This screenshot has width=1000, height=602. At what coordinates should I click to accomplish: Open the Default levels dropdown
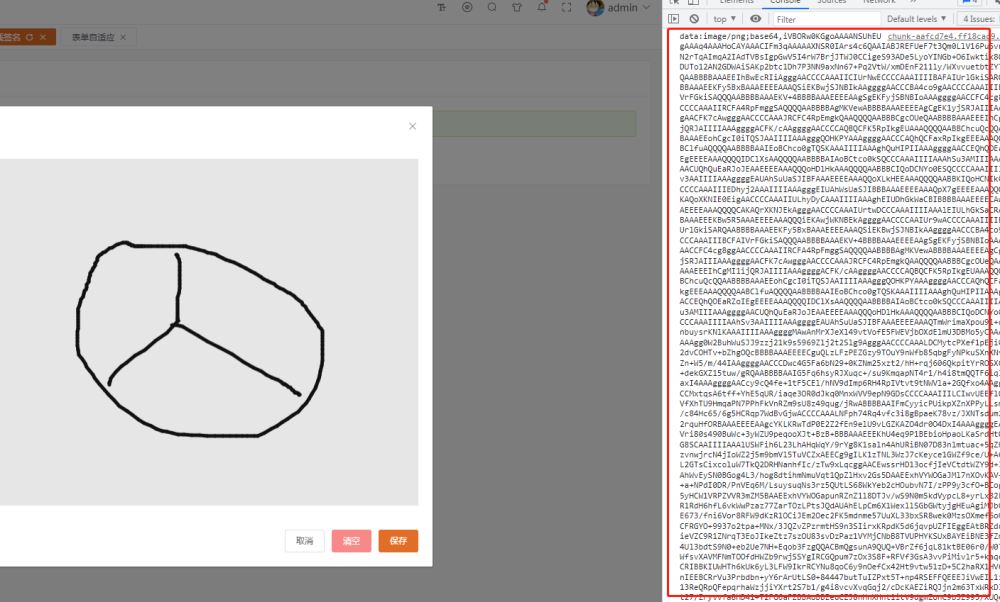tap(916, 19)
